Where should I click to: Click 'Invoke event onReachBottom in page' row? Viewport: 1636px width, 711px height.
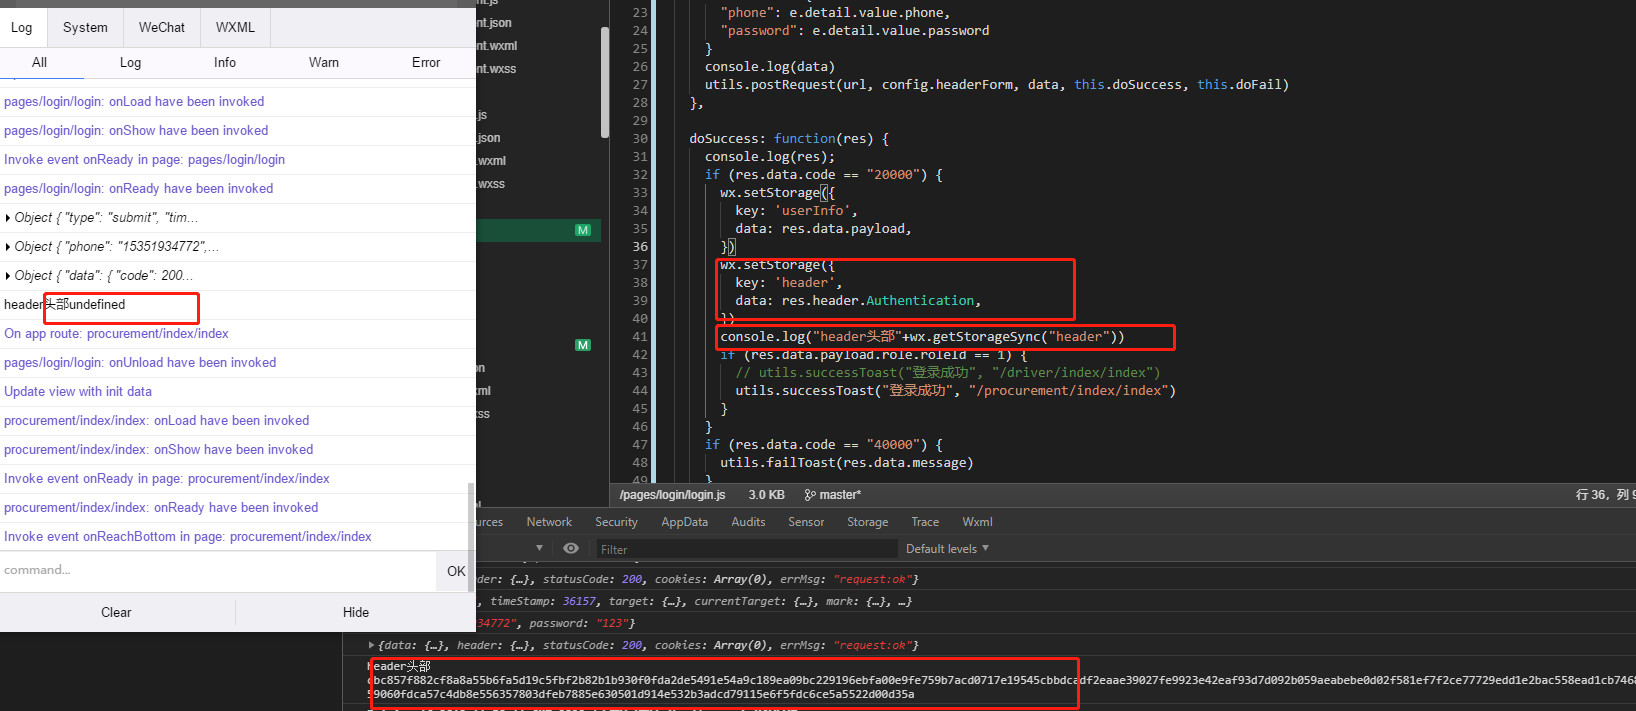(237, 536)
